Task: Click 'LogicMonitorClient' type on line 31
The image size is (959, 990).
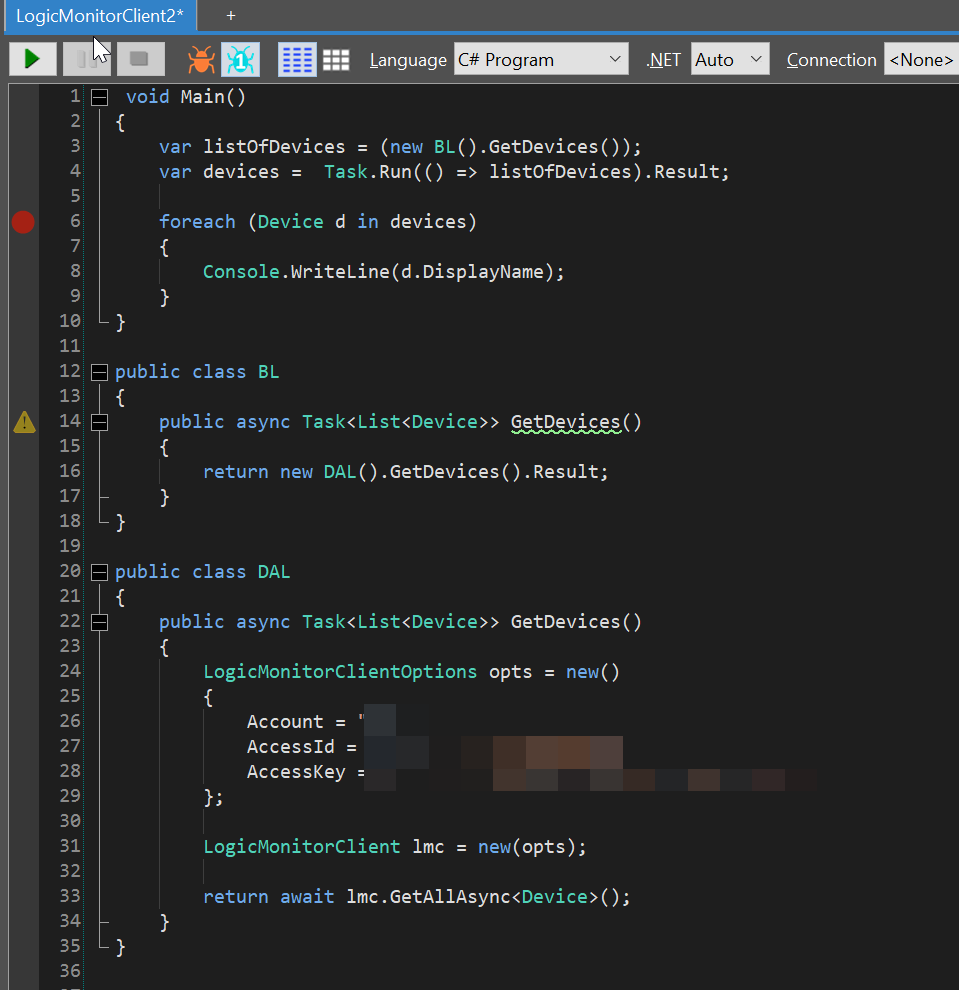Action: point(302,847)
